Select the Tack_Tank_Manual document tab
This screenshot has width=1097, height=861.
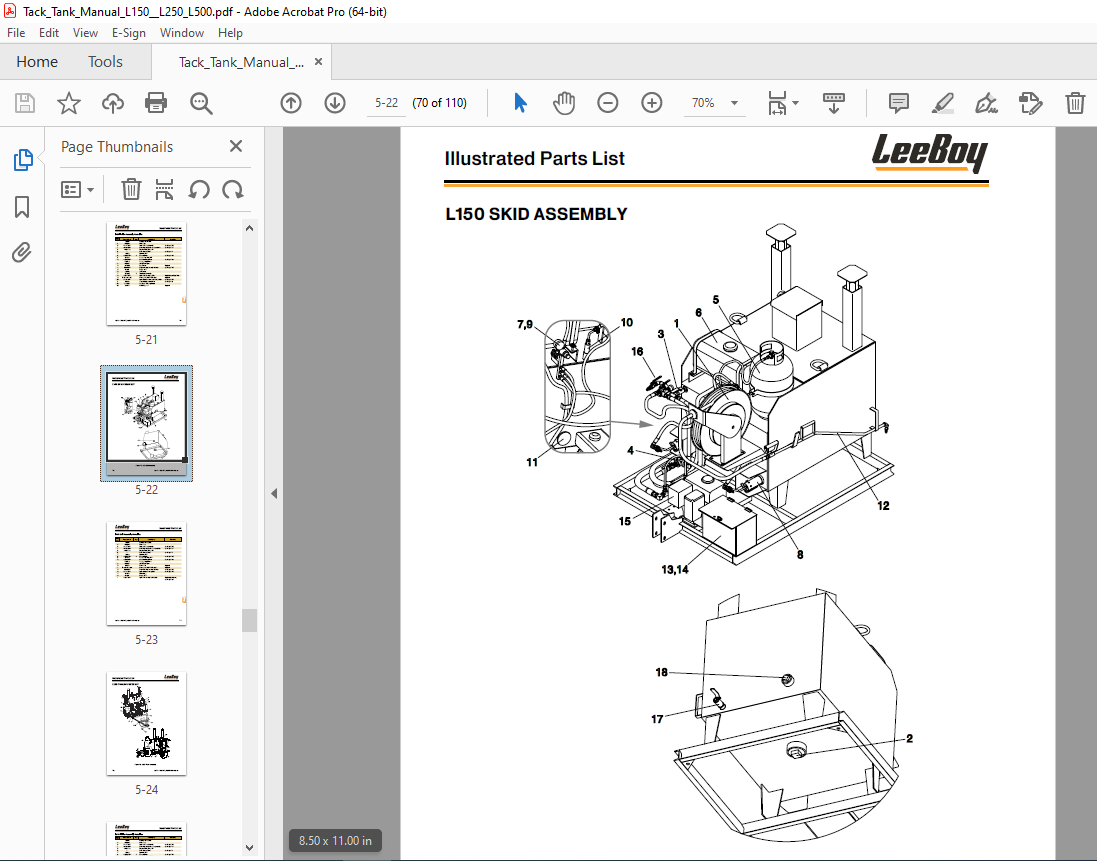click(x=241, y=62)
